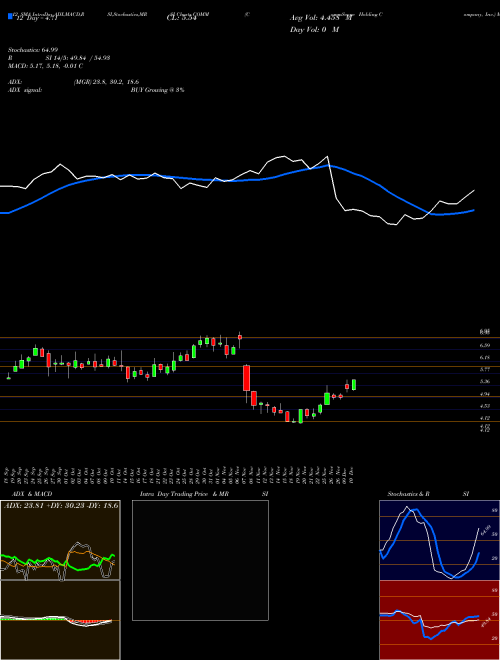Click the 'ADX signal:' label

click(25, 90)
